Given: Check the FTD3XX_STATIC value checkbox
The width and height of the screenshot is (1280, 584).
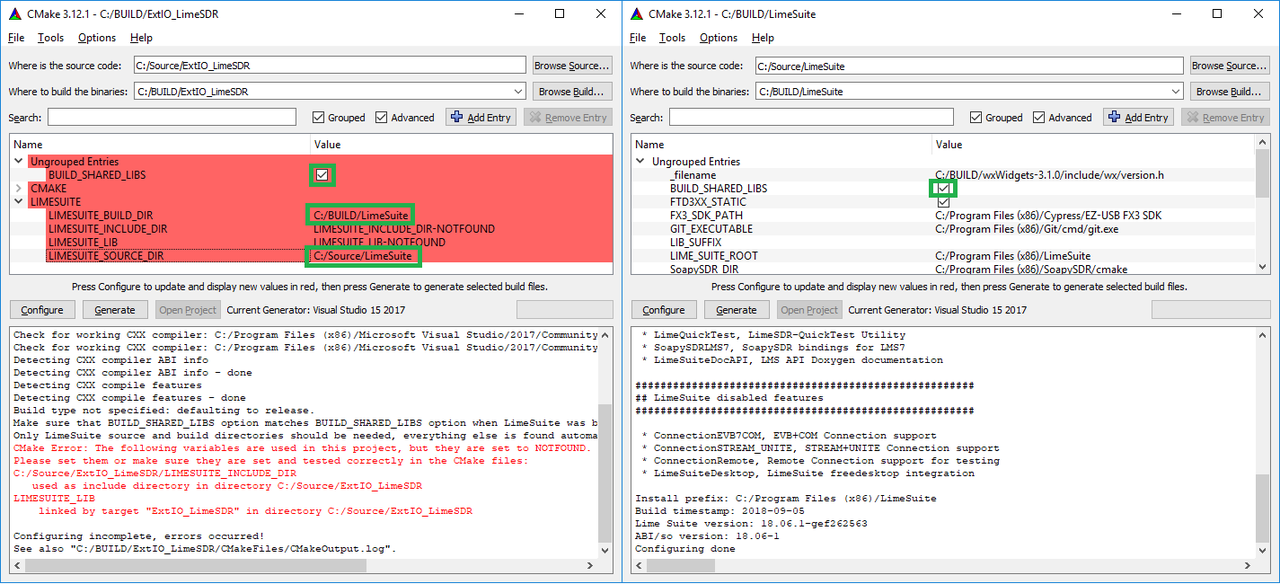Looking at the screenshot, I should point(943,201).
